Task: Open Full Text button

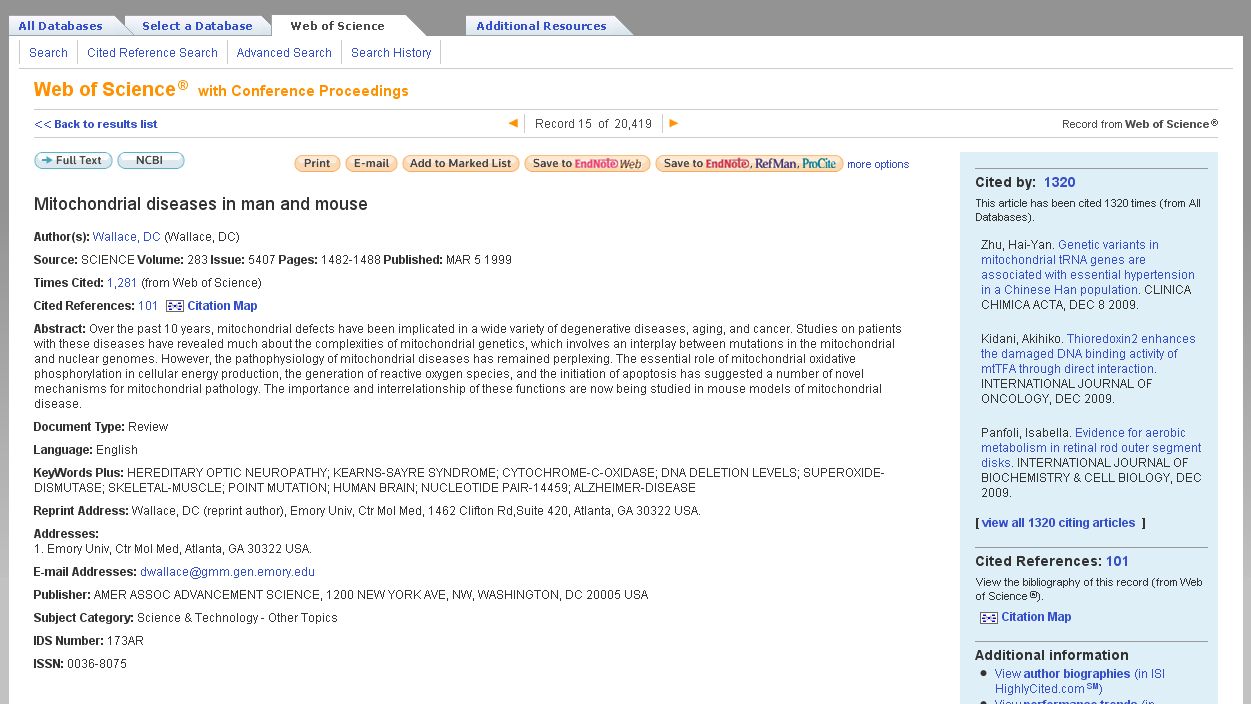Action: tap(73, 161)
